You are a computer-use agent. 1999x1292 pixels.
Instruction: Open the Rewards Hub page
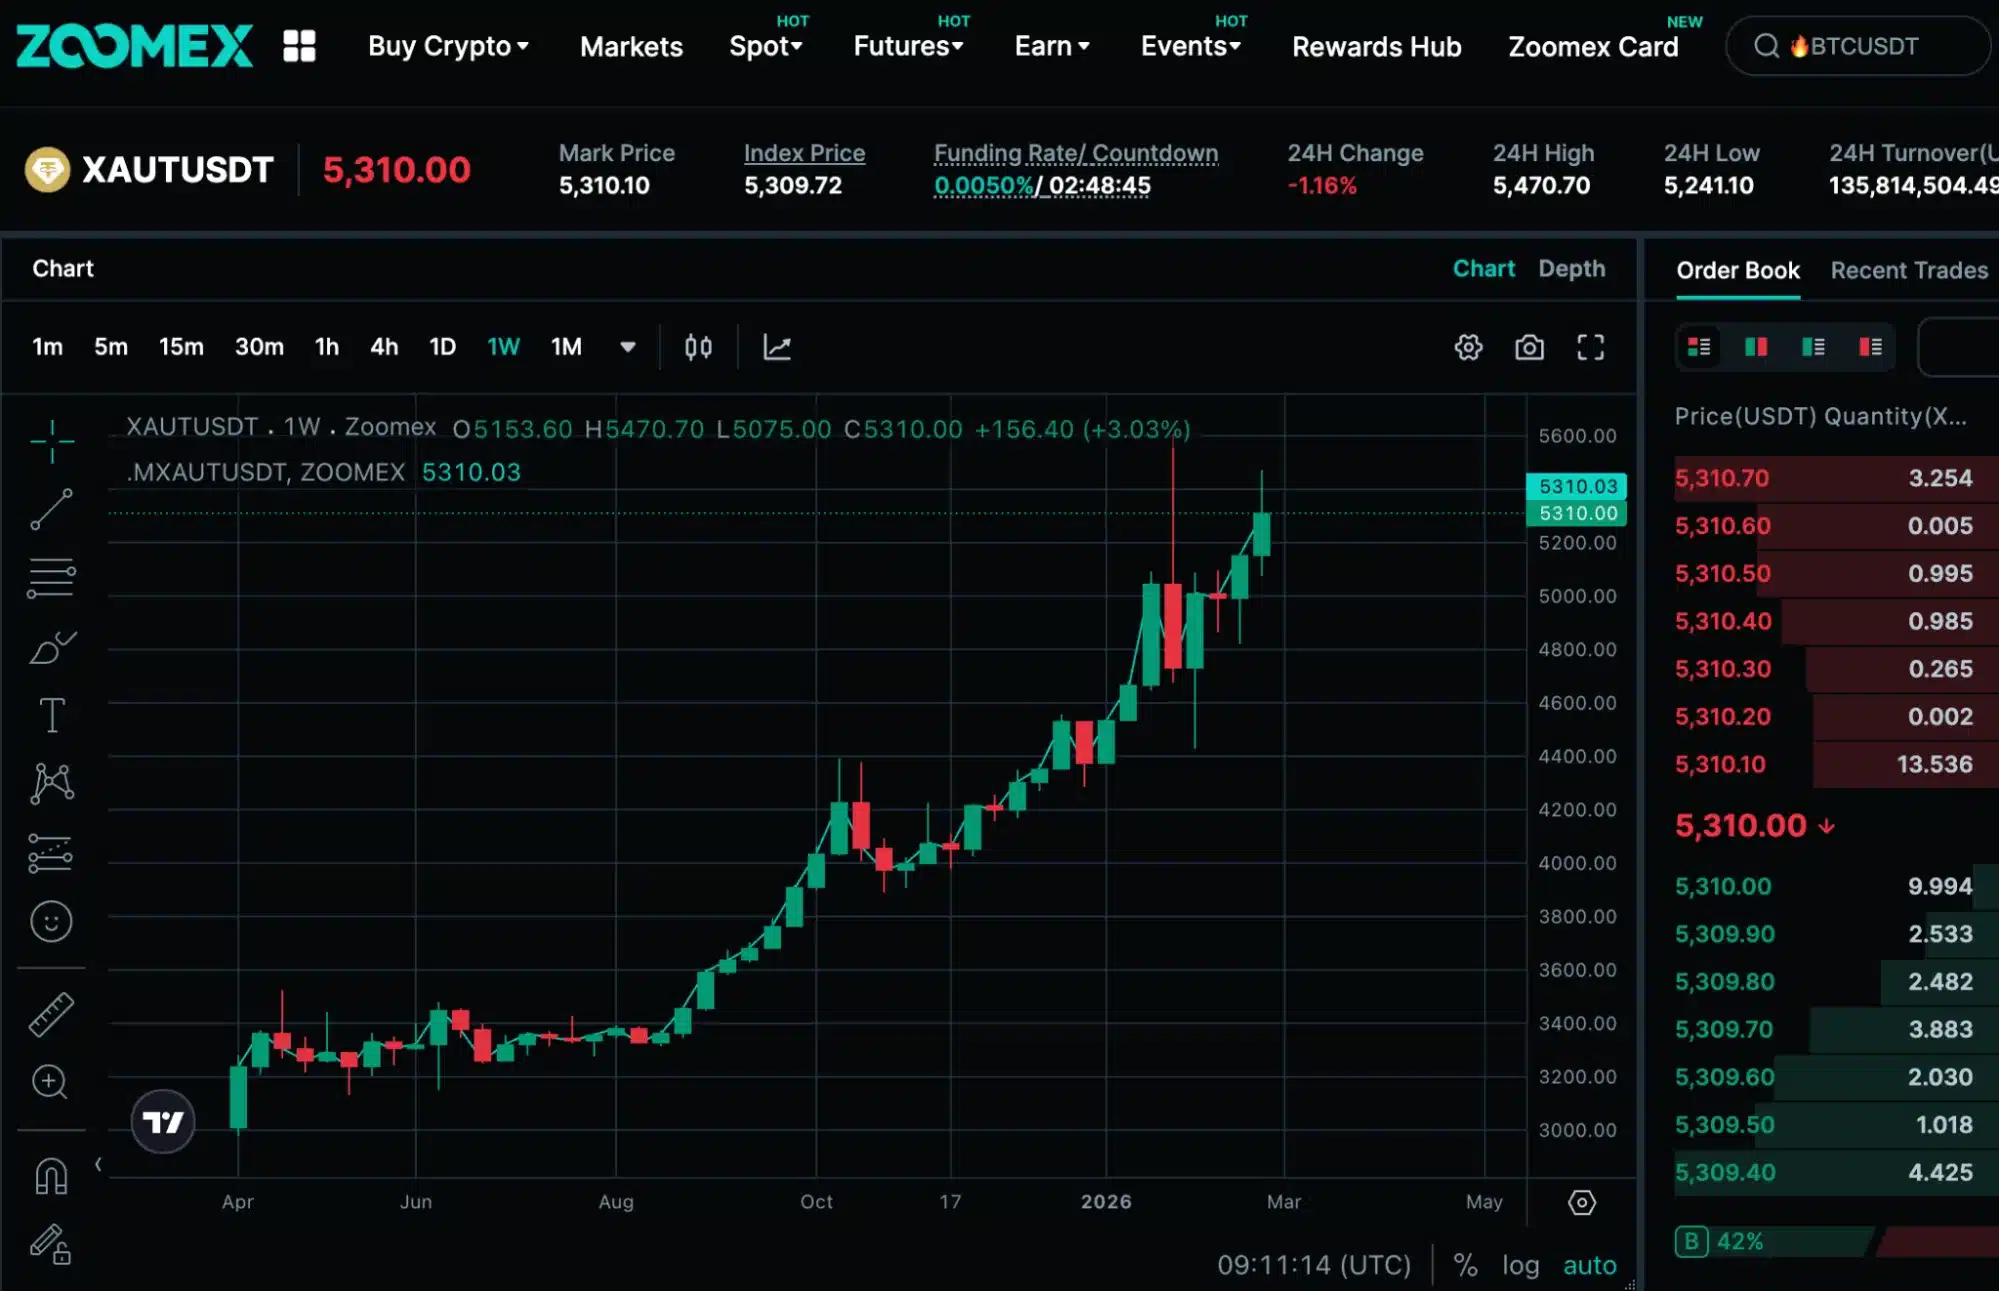point(1376,46)
